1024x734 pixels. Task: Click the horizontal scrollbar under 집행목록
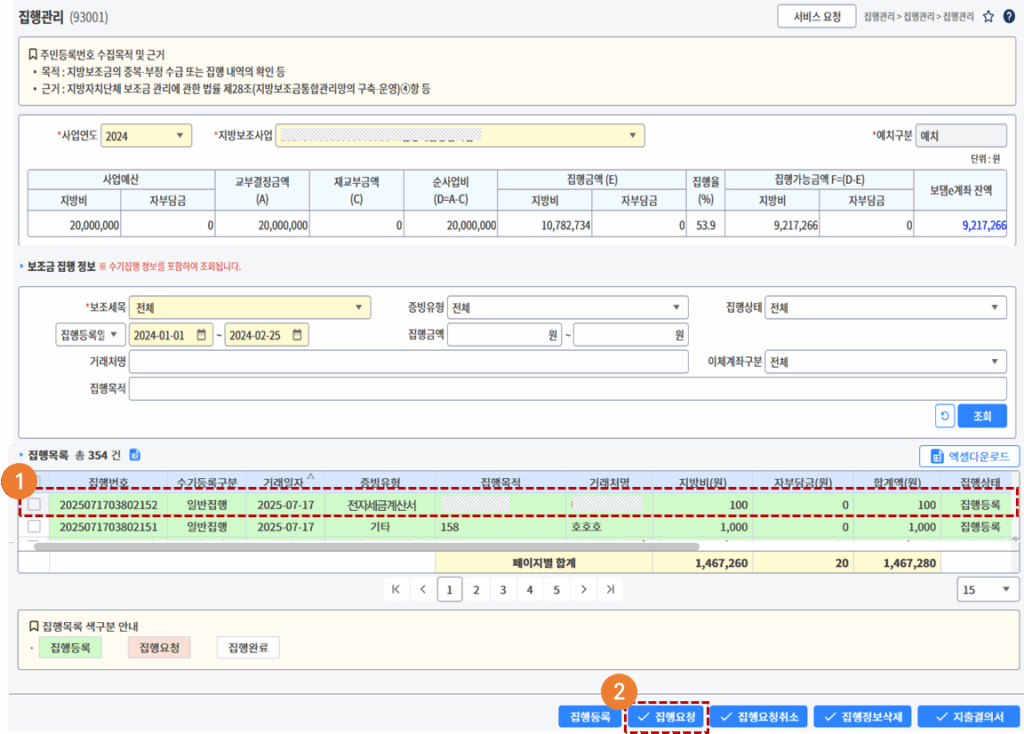pyautogui.click(x=366, y=547)
